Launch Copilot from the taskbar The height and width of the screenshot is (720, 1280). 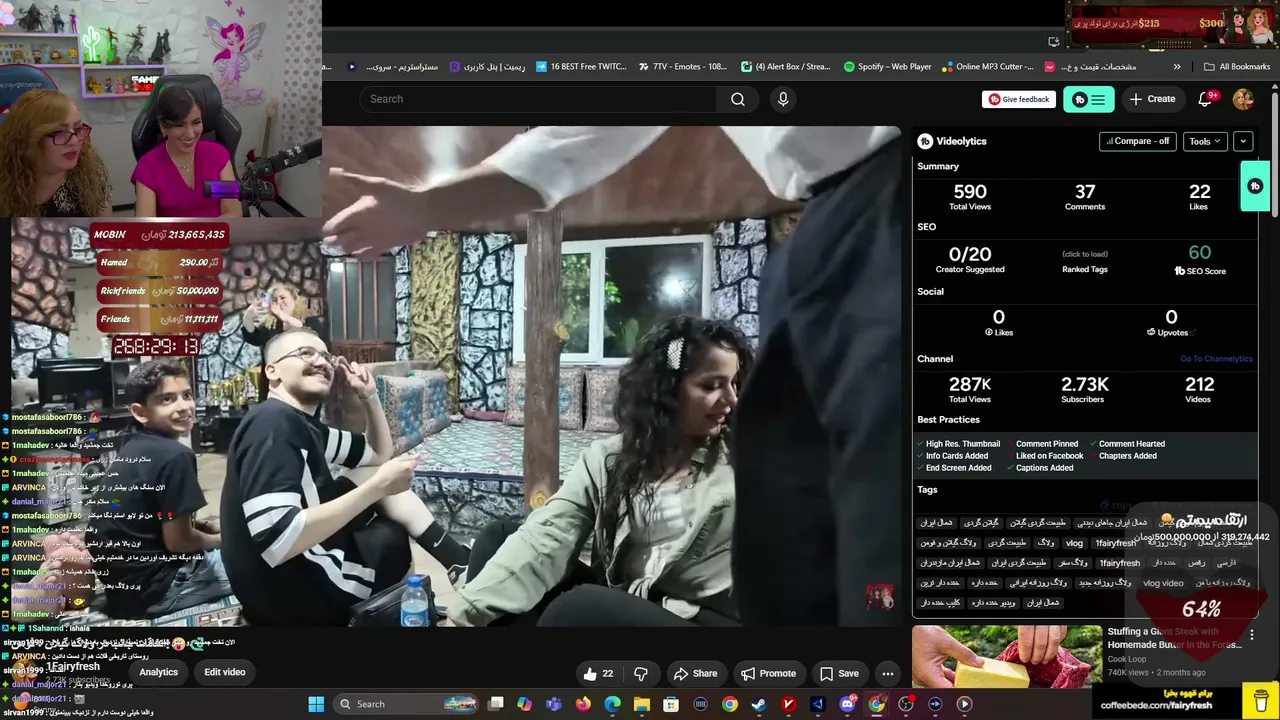coord(525,704)
